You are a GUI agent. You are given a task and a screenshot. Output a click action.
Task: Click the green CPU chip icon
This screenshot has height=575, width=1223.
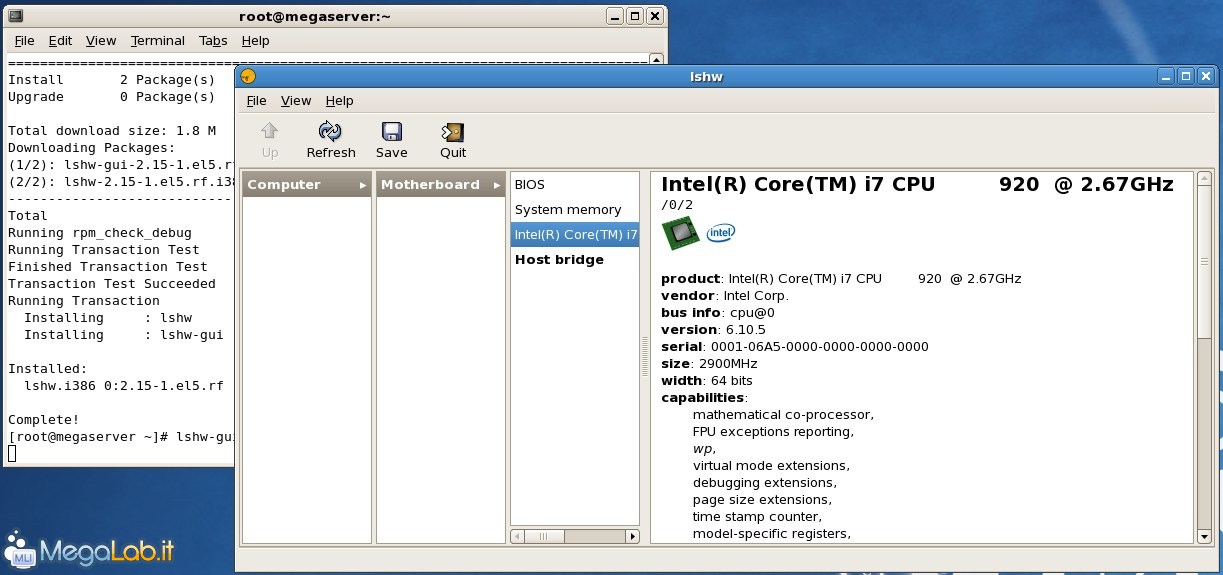point(680,233)
